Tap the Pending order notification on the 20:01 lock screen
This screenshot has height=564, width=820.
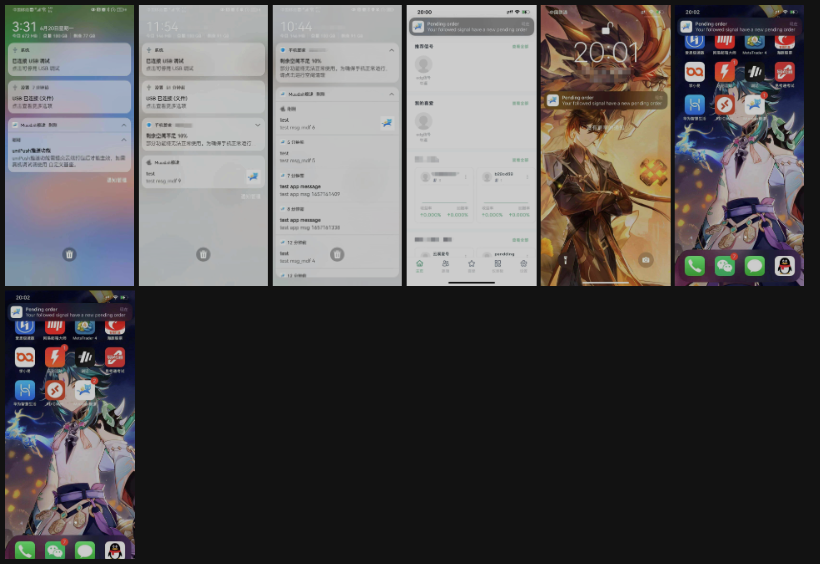pyautogui.click(x=606, y=100)
